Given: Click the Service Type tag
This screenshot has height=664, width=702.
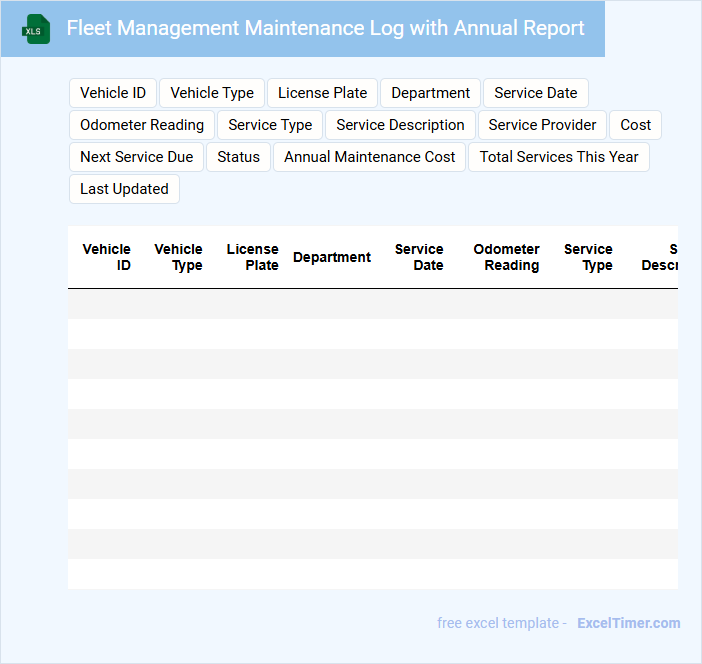Looking at the screenshot, I should (x=270, y=125).
